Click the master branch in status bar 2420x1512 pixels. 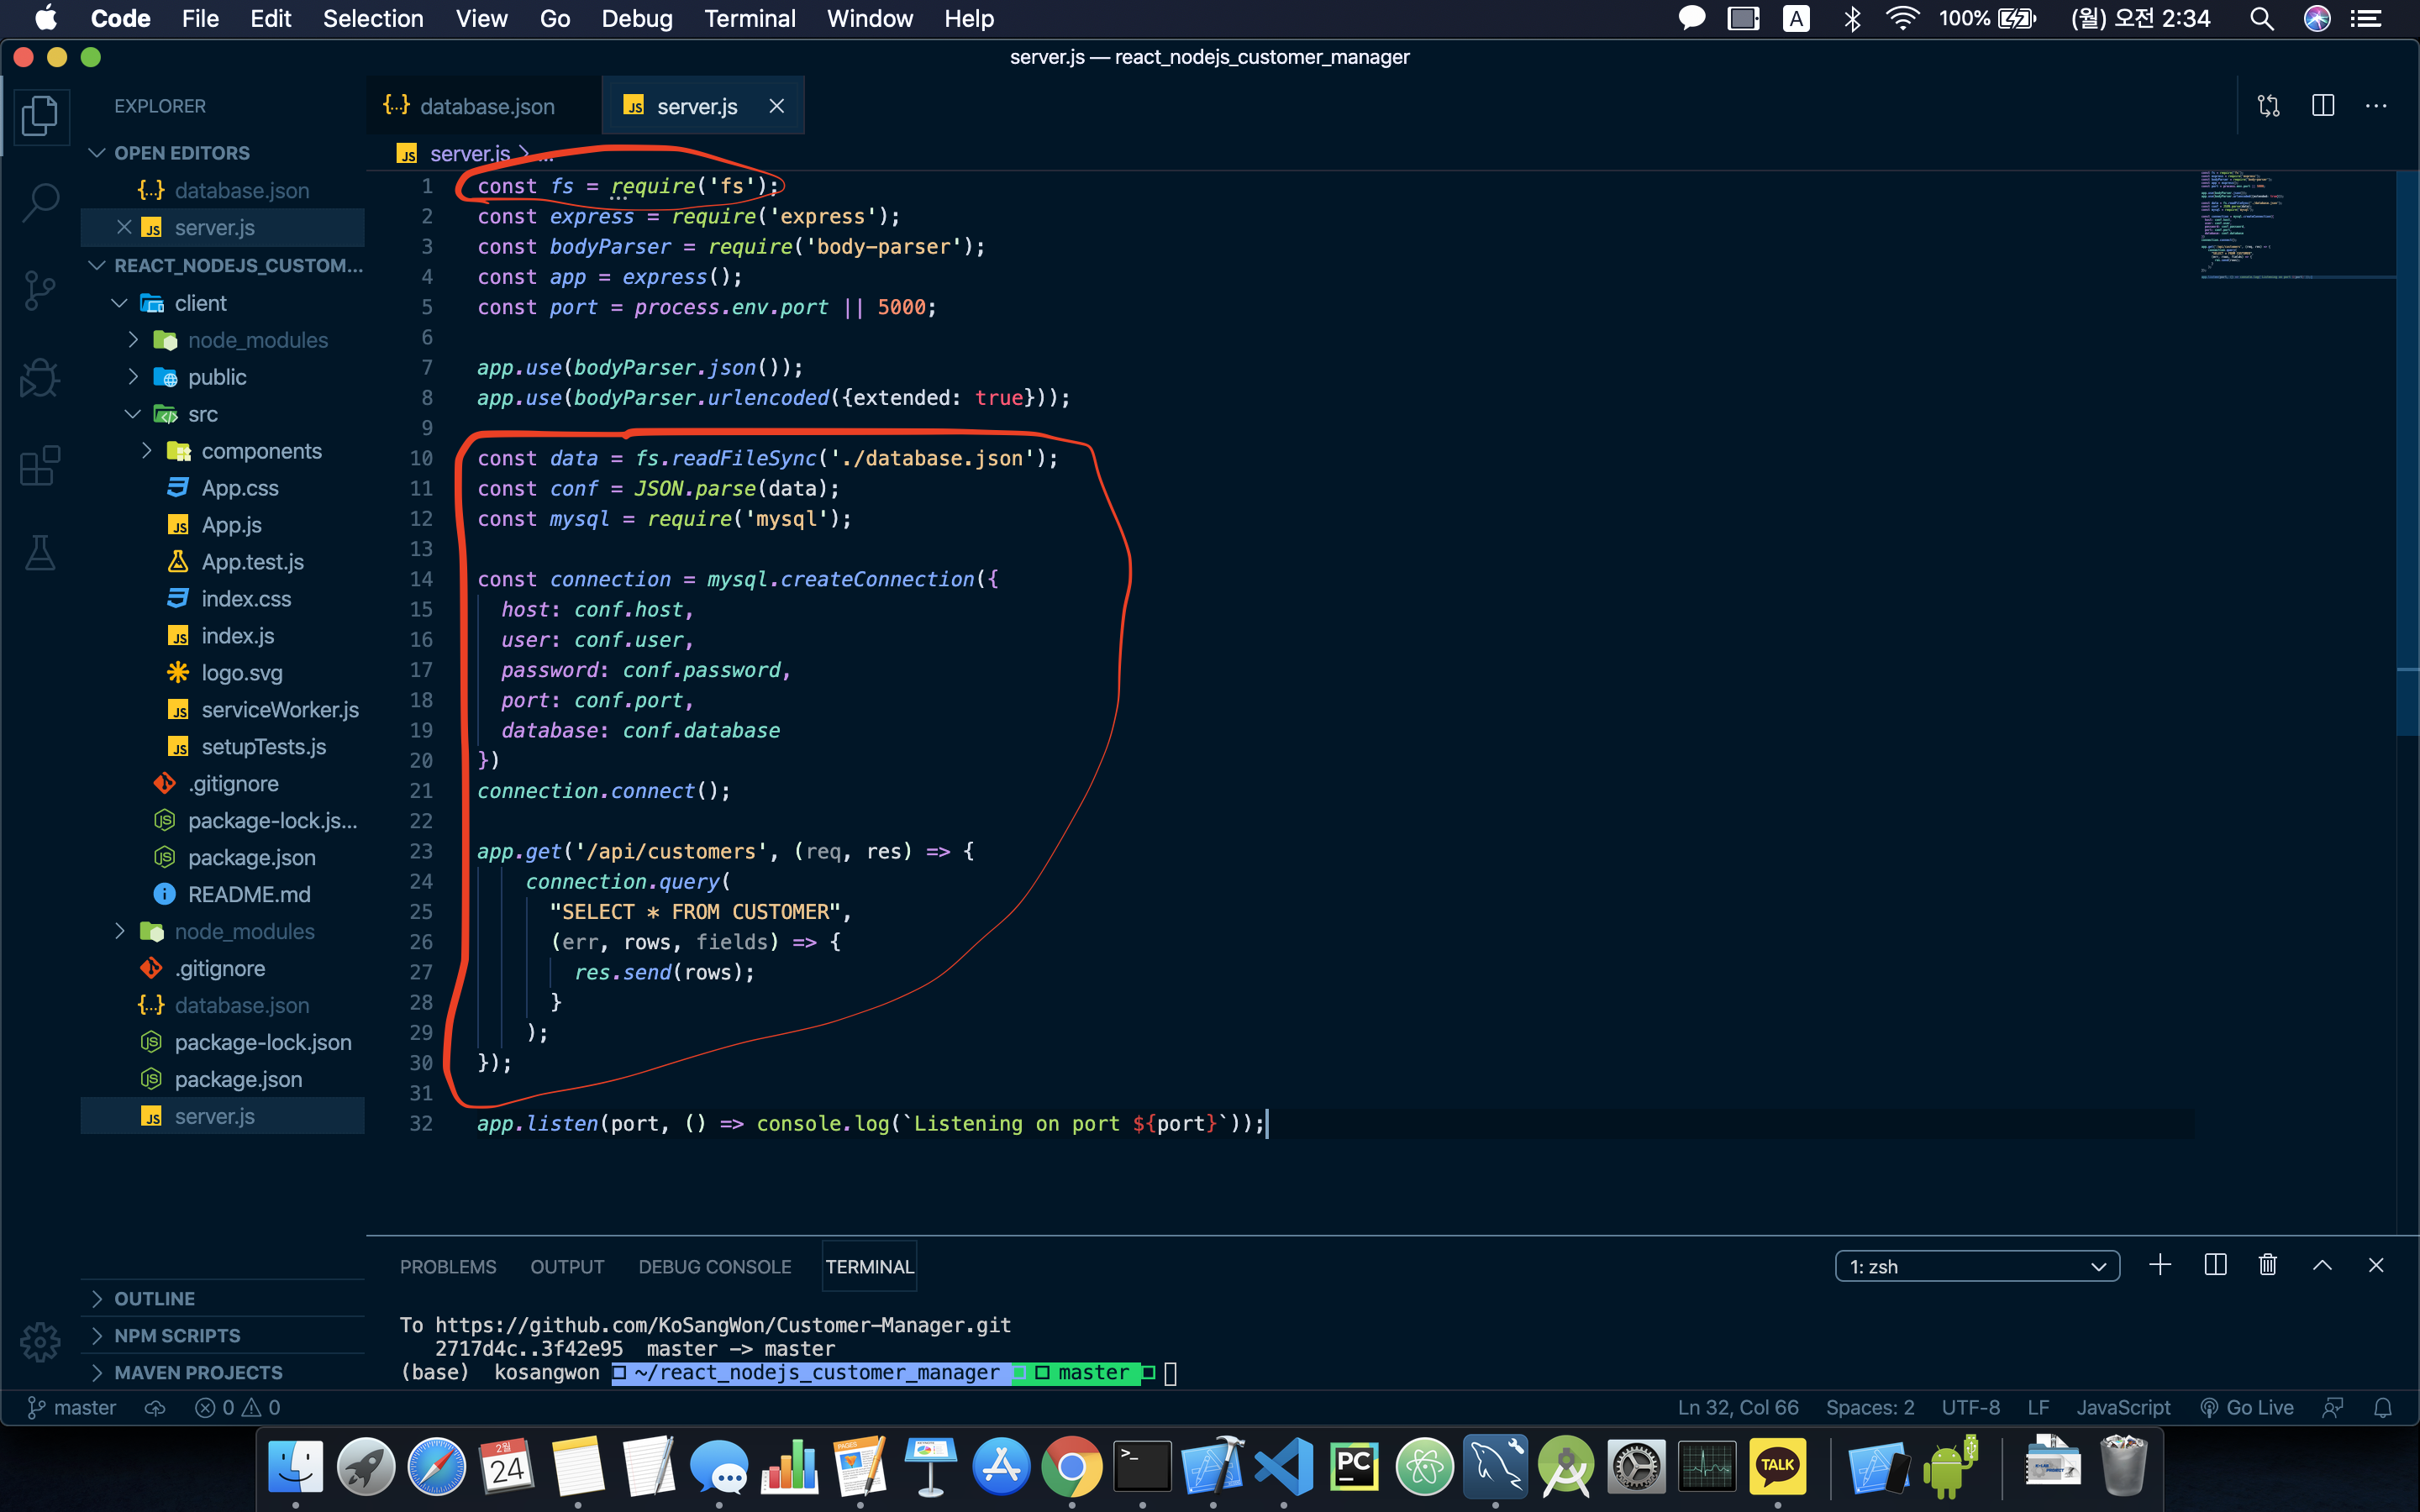pos(72,1407)
